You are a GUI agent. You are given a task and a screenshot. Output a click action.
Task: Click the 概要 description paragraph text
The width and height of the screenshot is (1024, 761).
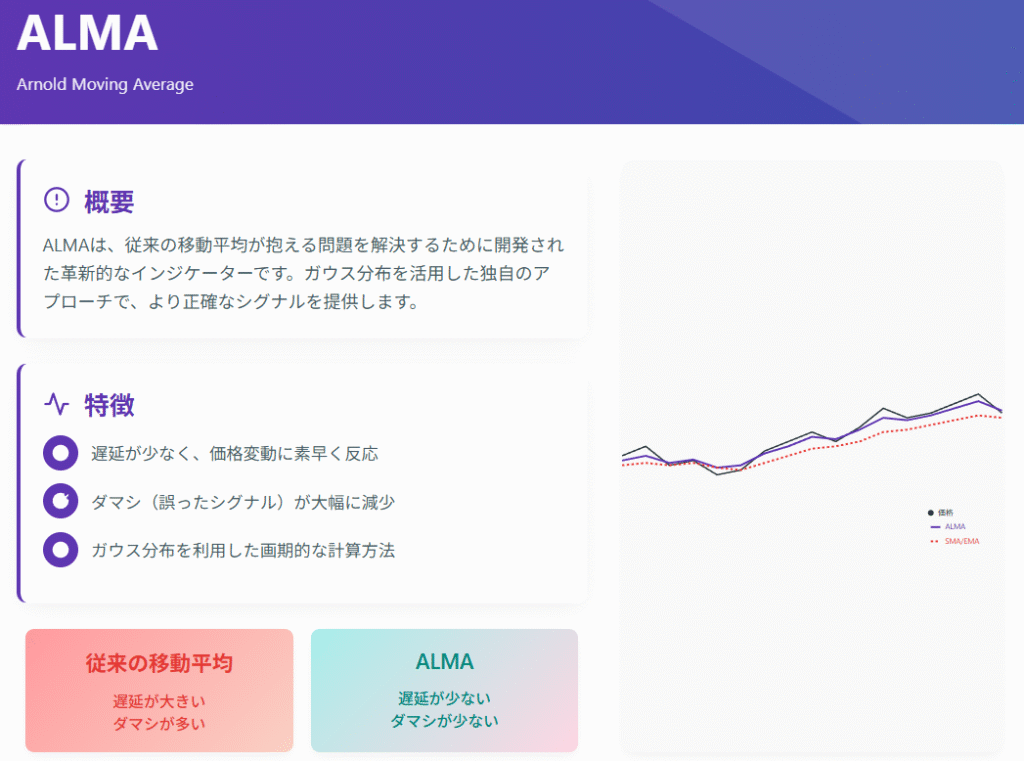click(304, 273)
